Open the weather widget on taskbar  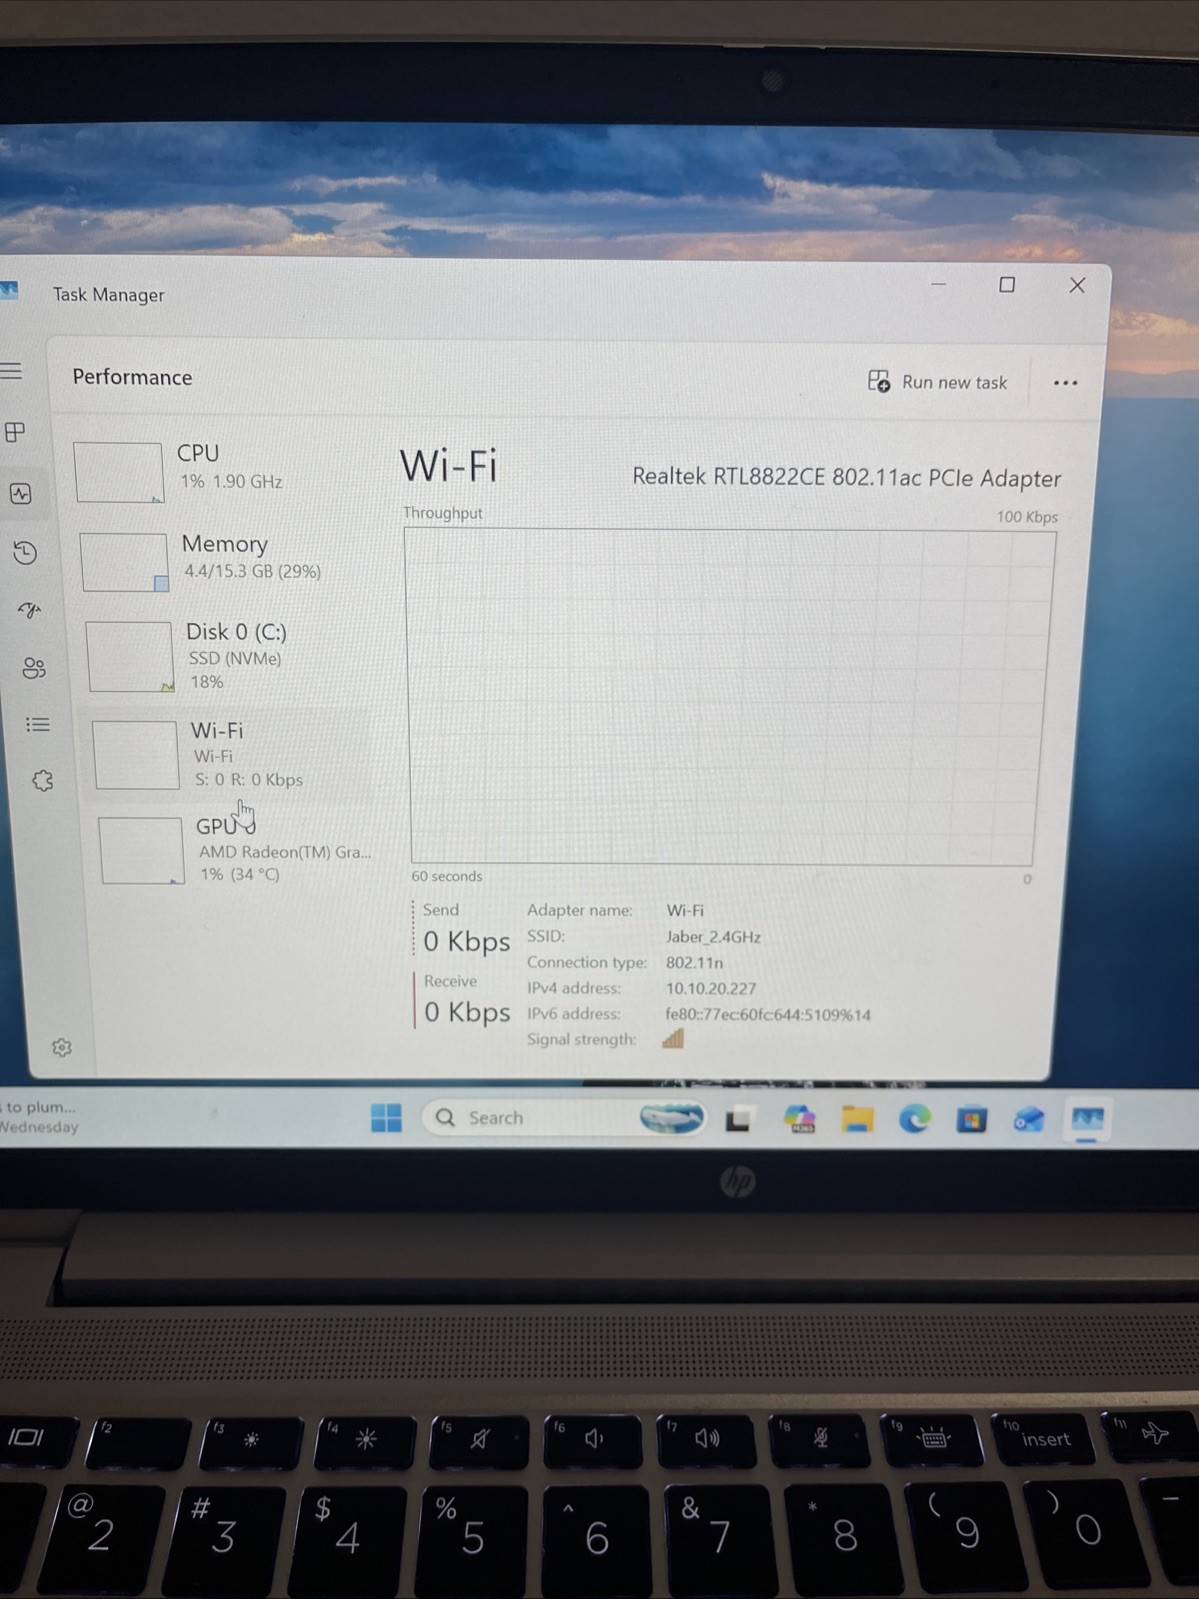tap(40, 1117)
